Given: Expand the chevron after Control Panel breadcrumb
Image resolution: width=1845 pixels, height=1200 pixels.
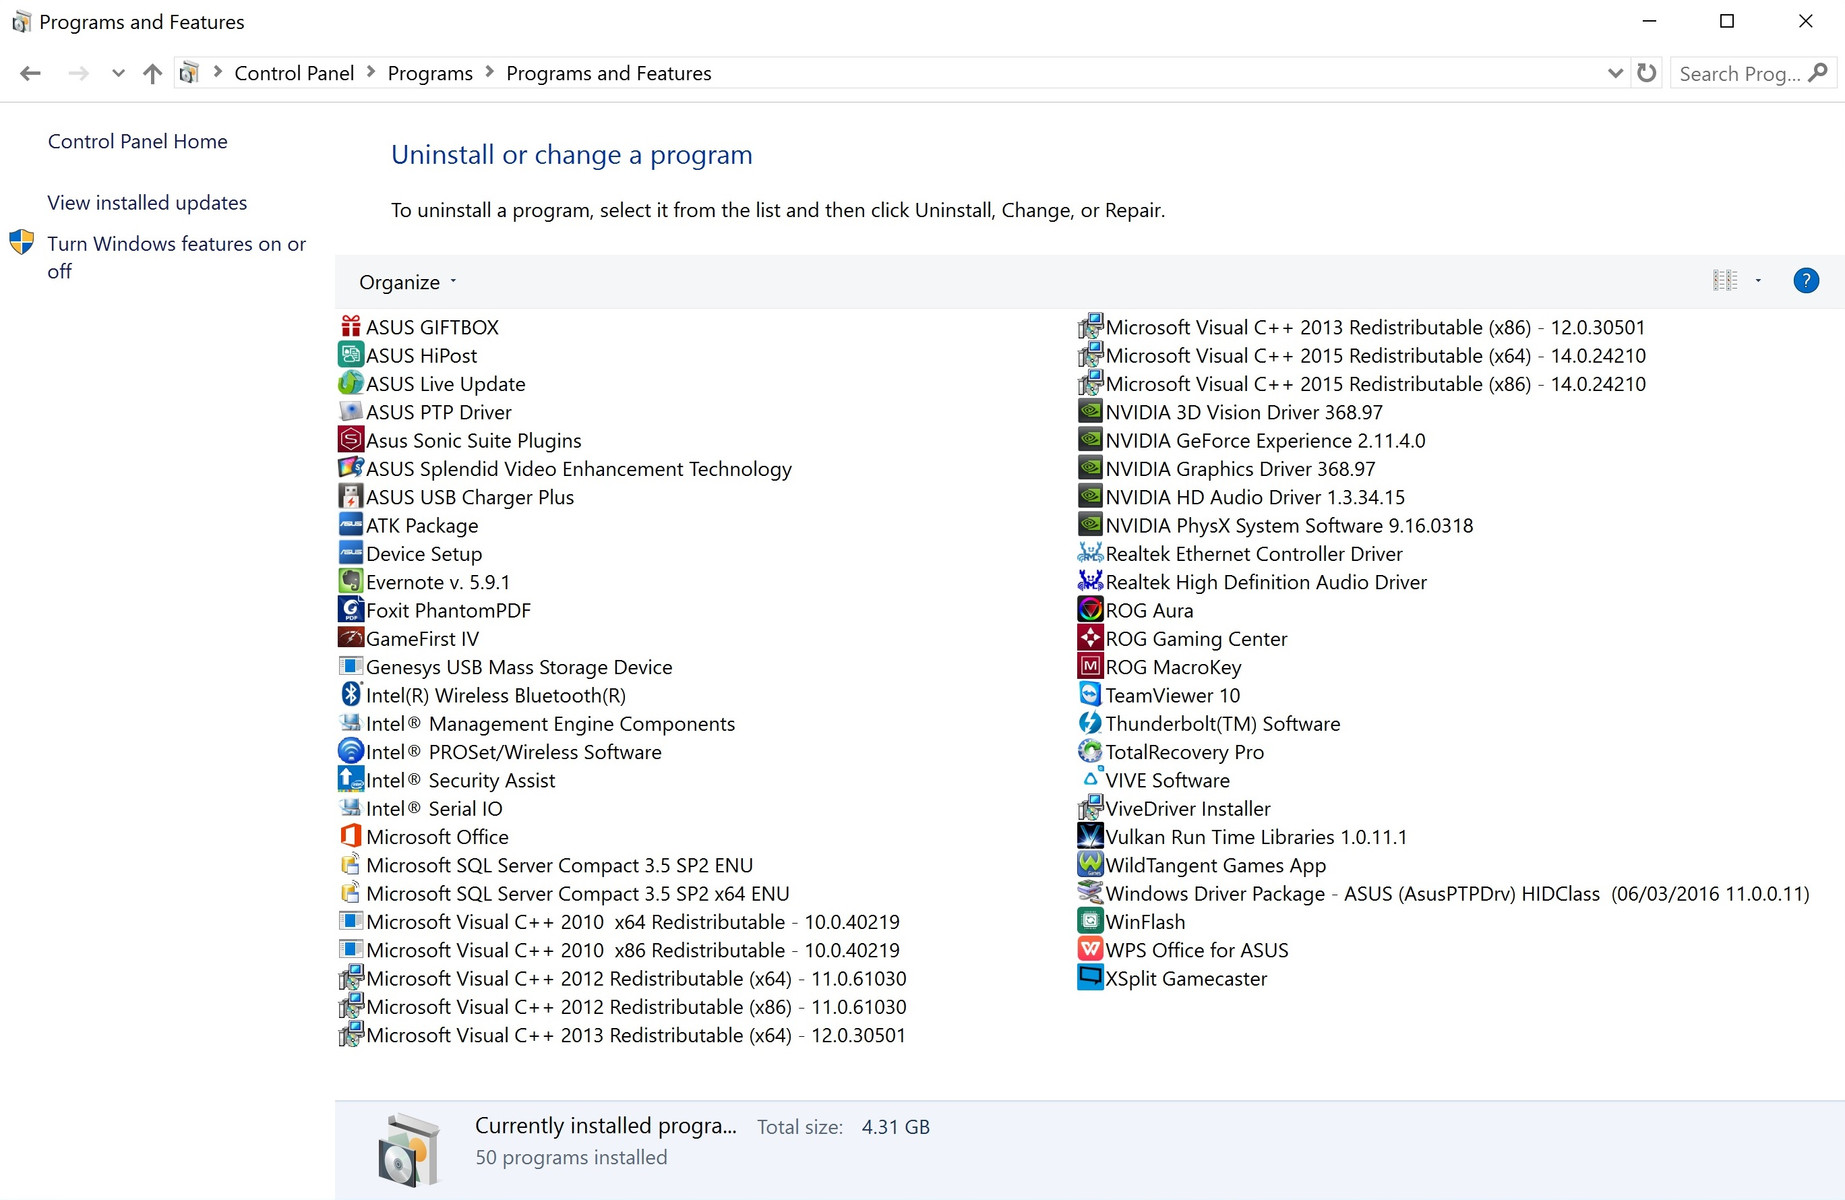Looking at the screenshot, I should 371,72.
